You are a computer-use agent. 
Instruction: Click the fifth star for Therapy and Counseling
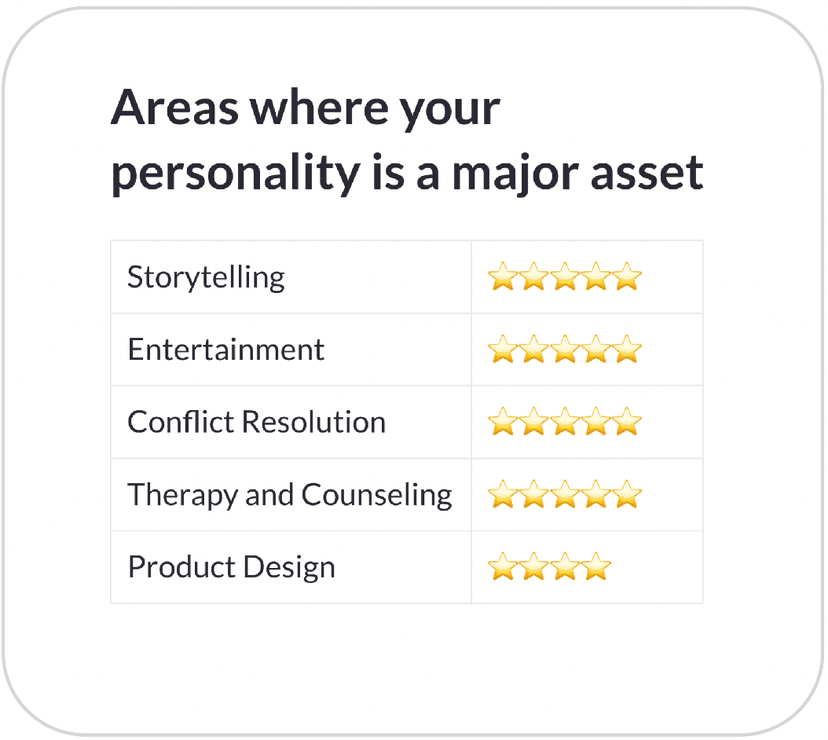[x=626, y=495]
